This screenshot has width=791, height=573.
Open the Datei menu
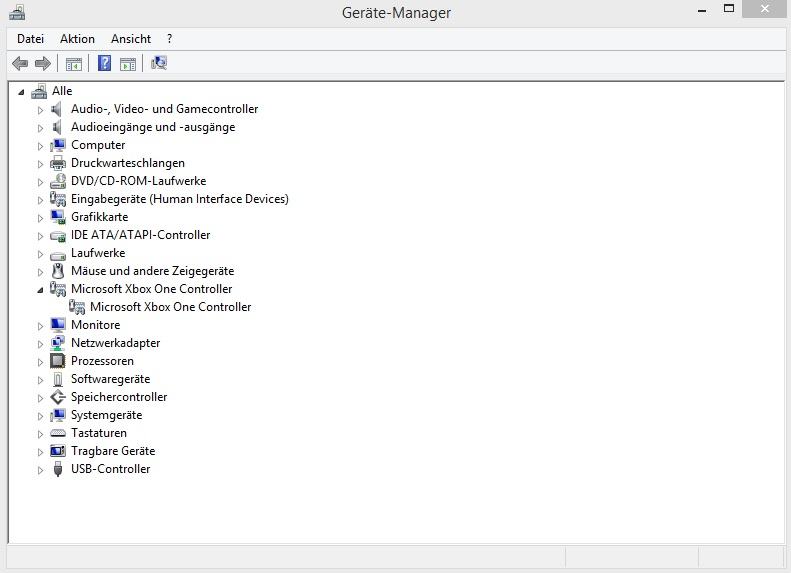(x=31, y=39)
